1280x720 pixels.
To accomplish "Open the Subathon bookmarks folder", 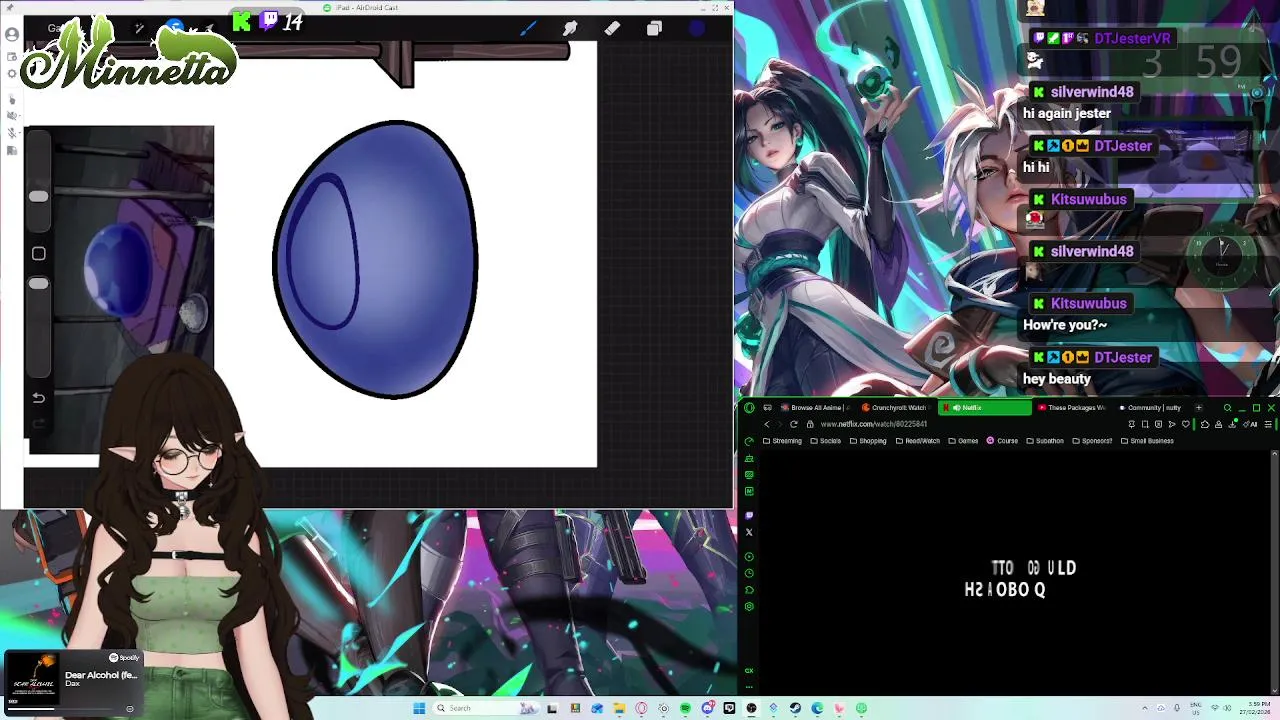I will [1045, 441].
